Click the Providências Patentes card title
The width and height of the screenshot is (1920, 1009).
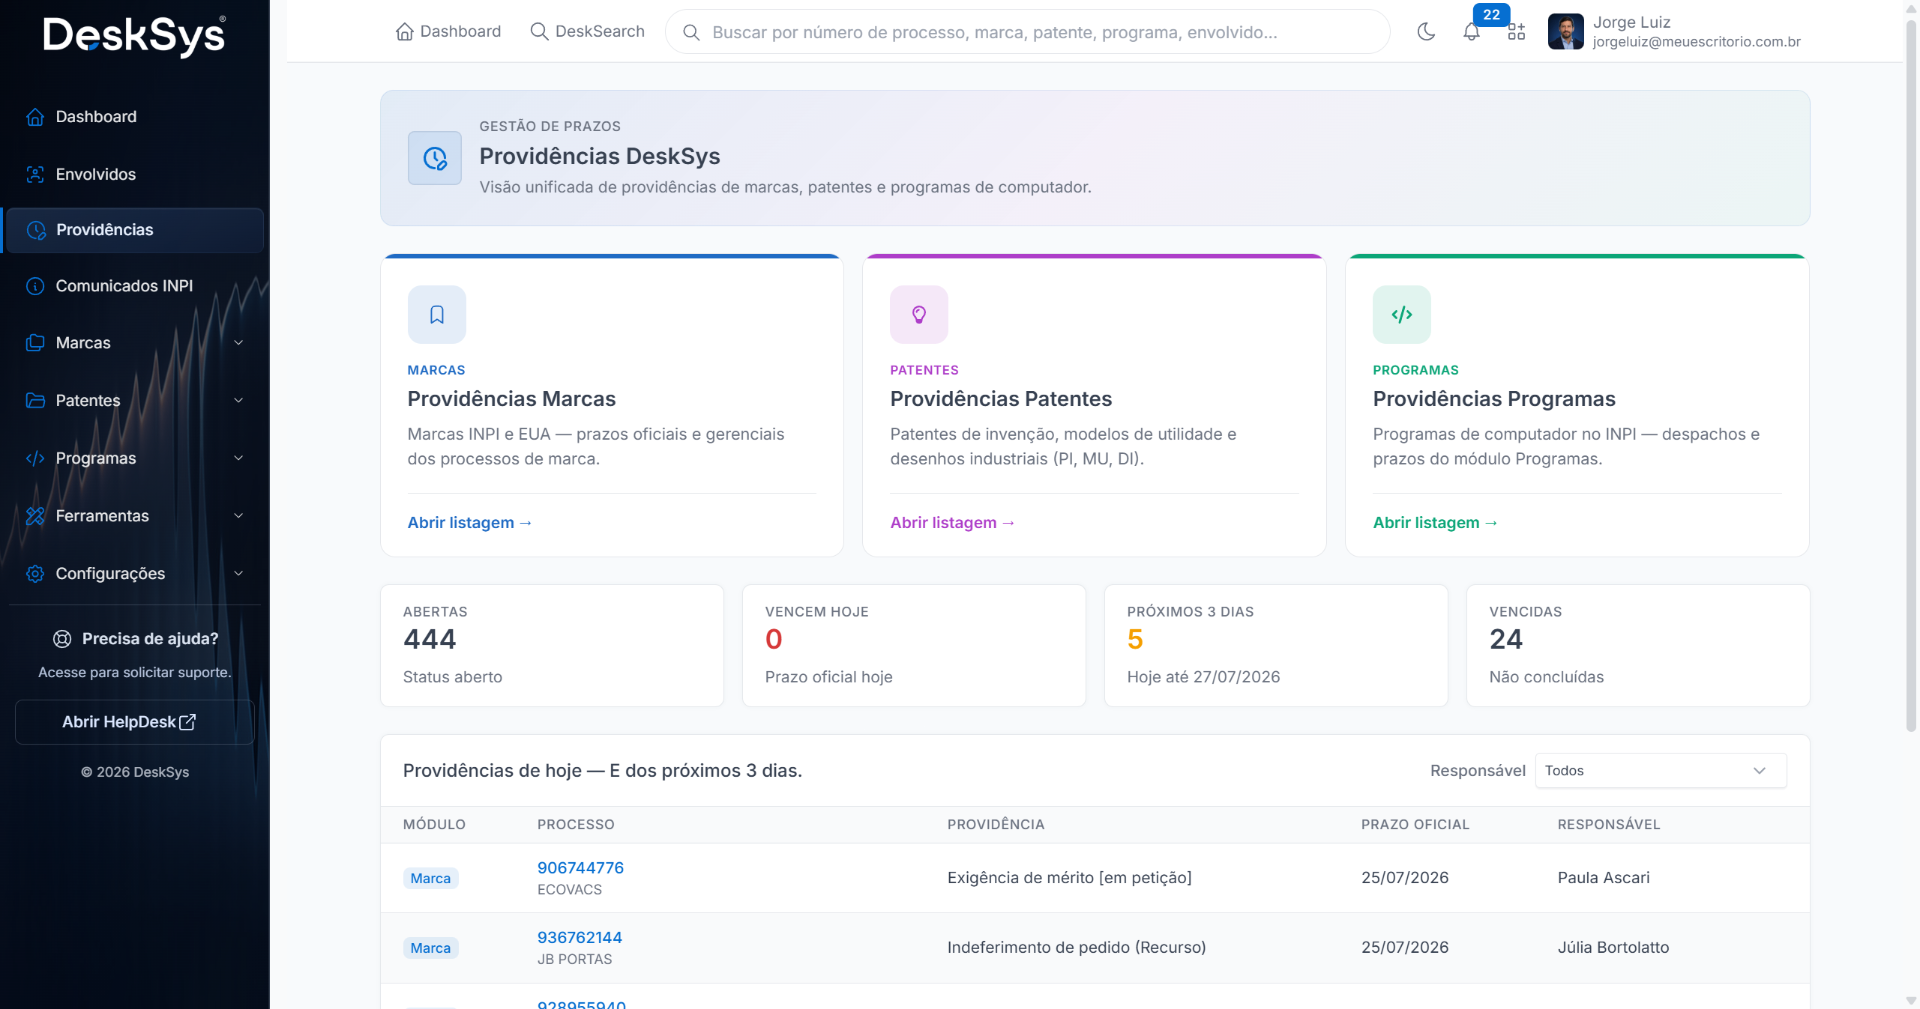1001,399
